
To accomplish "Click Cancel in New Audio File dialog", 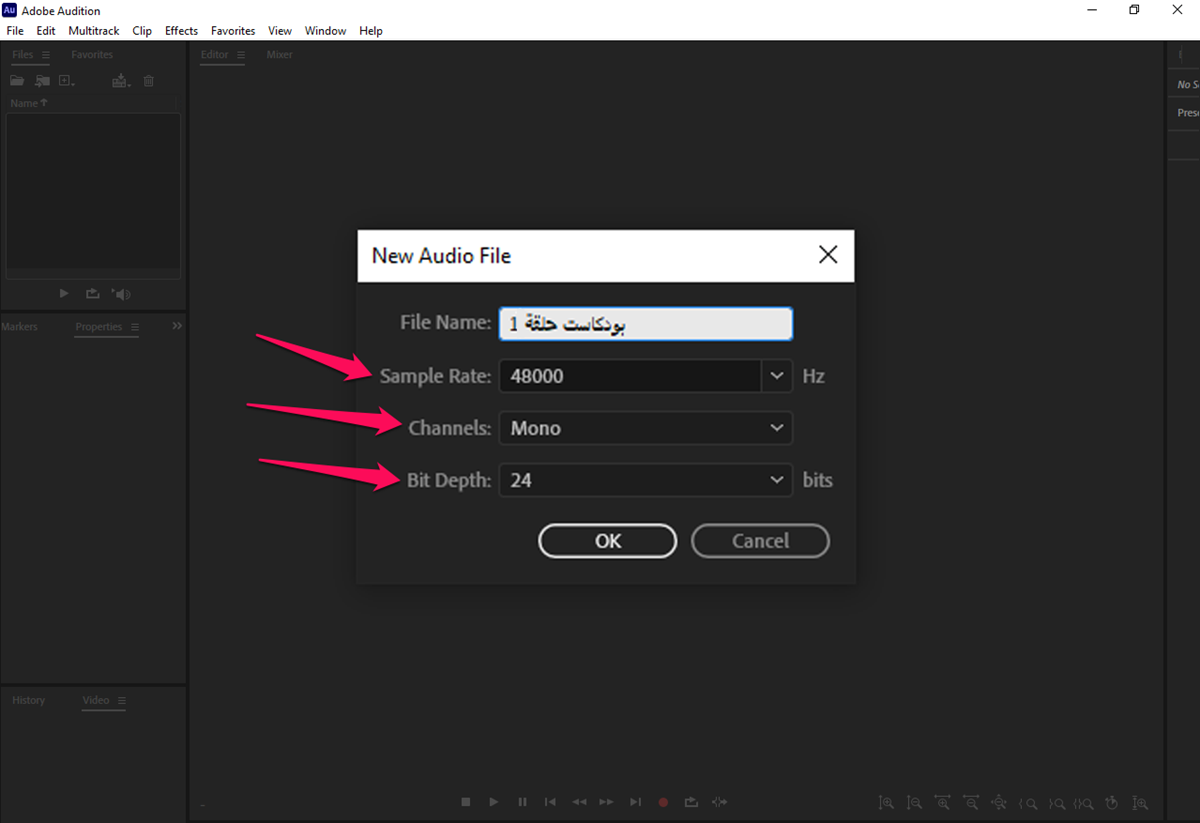I will pyautogui.click(x=760, y=541).
